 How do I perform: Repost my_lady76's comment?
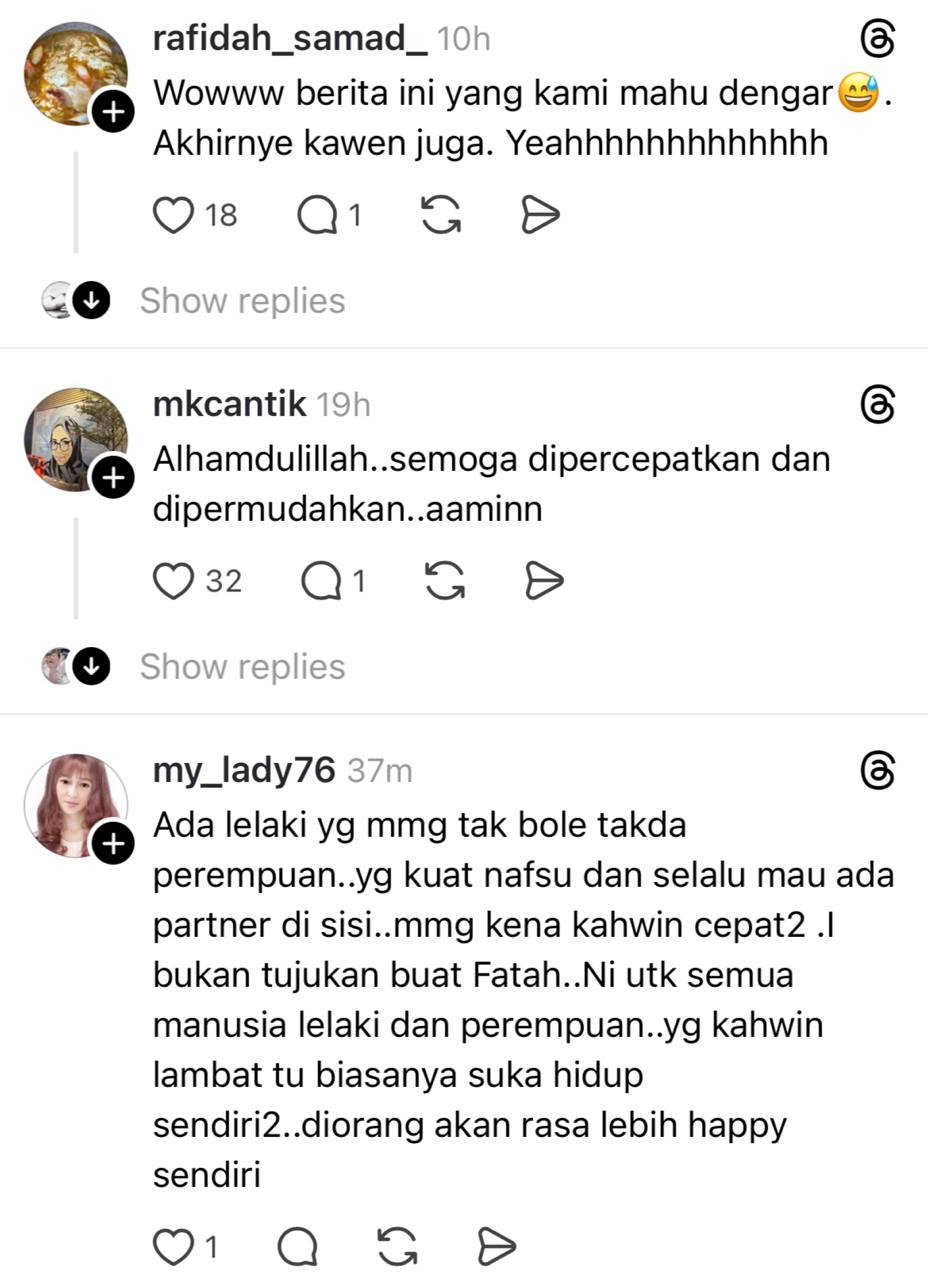pyautogui.click(x=398, y=1247)
